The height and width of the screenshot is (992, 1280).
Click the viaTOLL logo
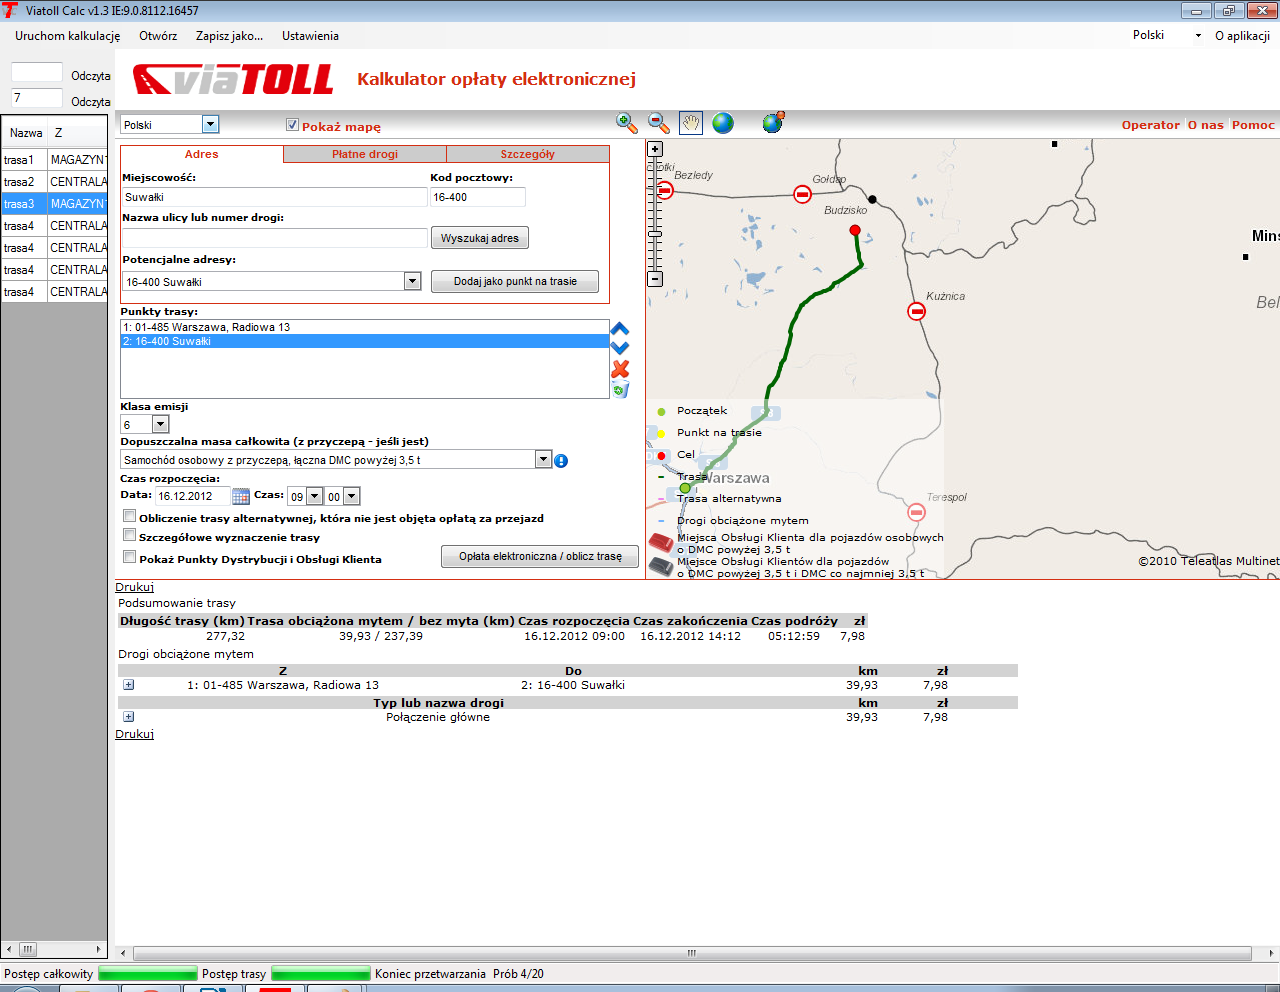pyautogui.click(x=233, y=80)
